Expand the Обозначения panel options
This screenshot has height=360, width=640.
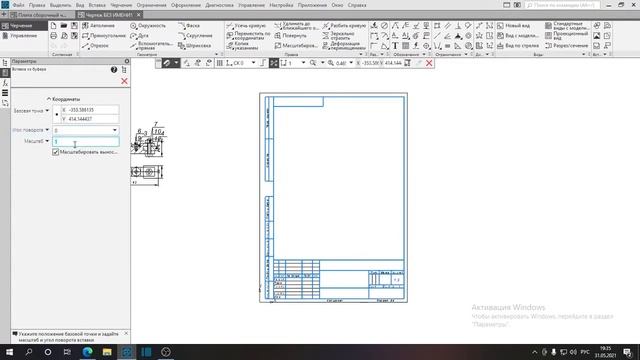(424, 54)
